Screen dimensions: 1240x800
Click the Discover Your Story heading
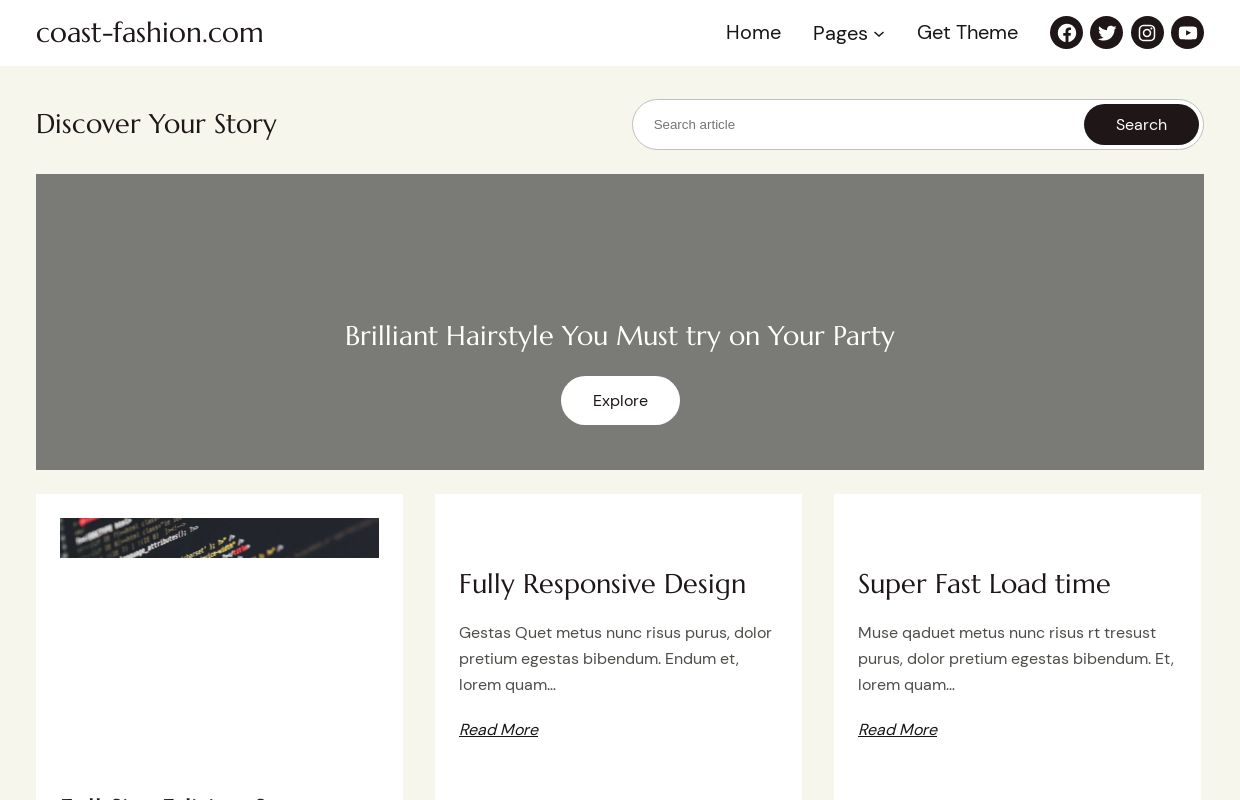pos(156,124)
